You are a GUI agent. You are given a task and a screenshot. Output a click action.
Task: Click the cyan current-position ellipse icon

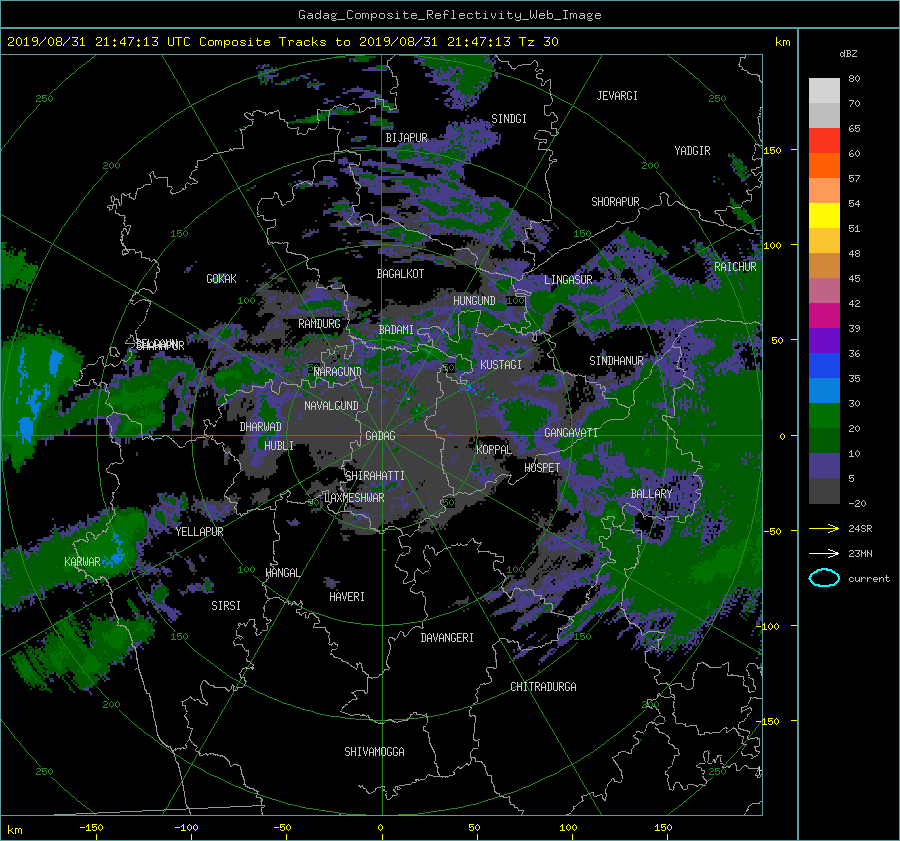pyautogui.click(x=824, y=578)
